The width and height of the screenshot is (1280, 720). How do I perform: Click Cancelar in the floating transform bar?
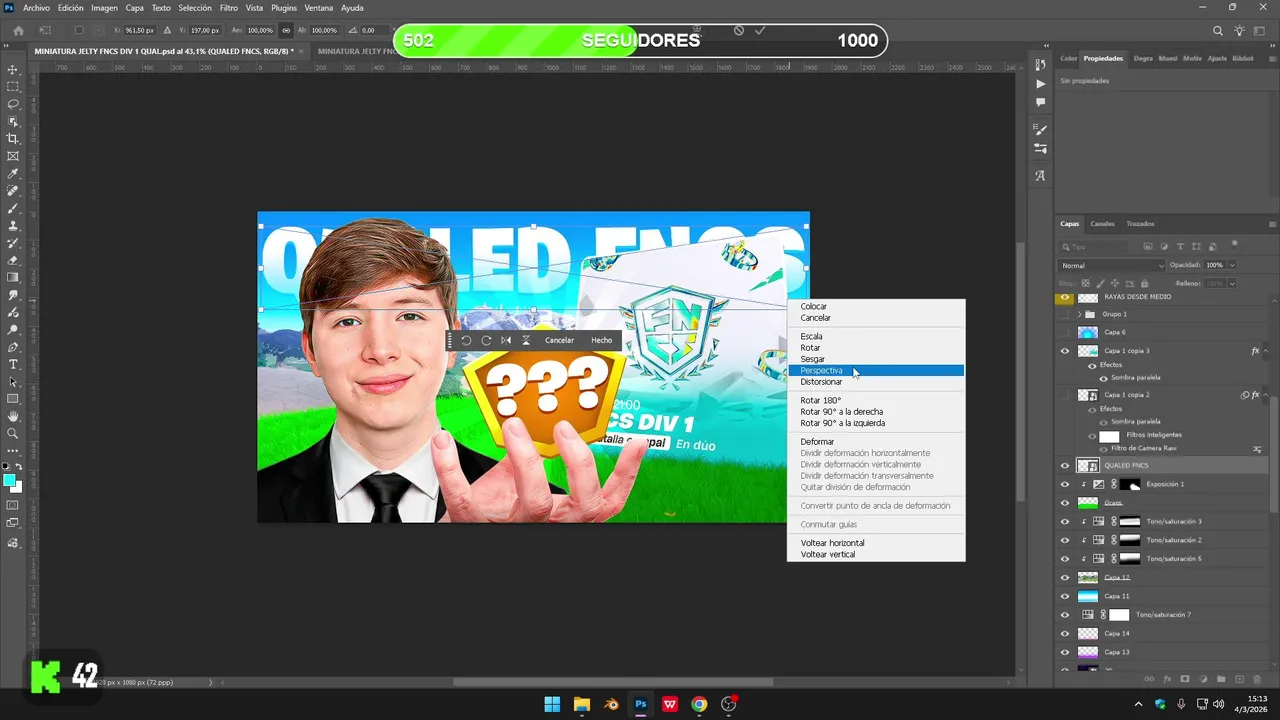(559, 340)
